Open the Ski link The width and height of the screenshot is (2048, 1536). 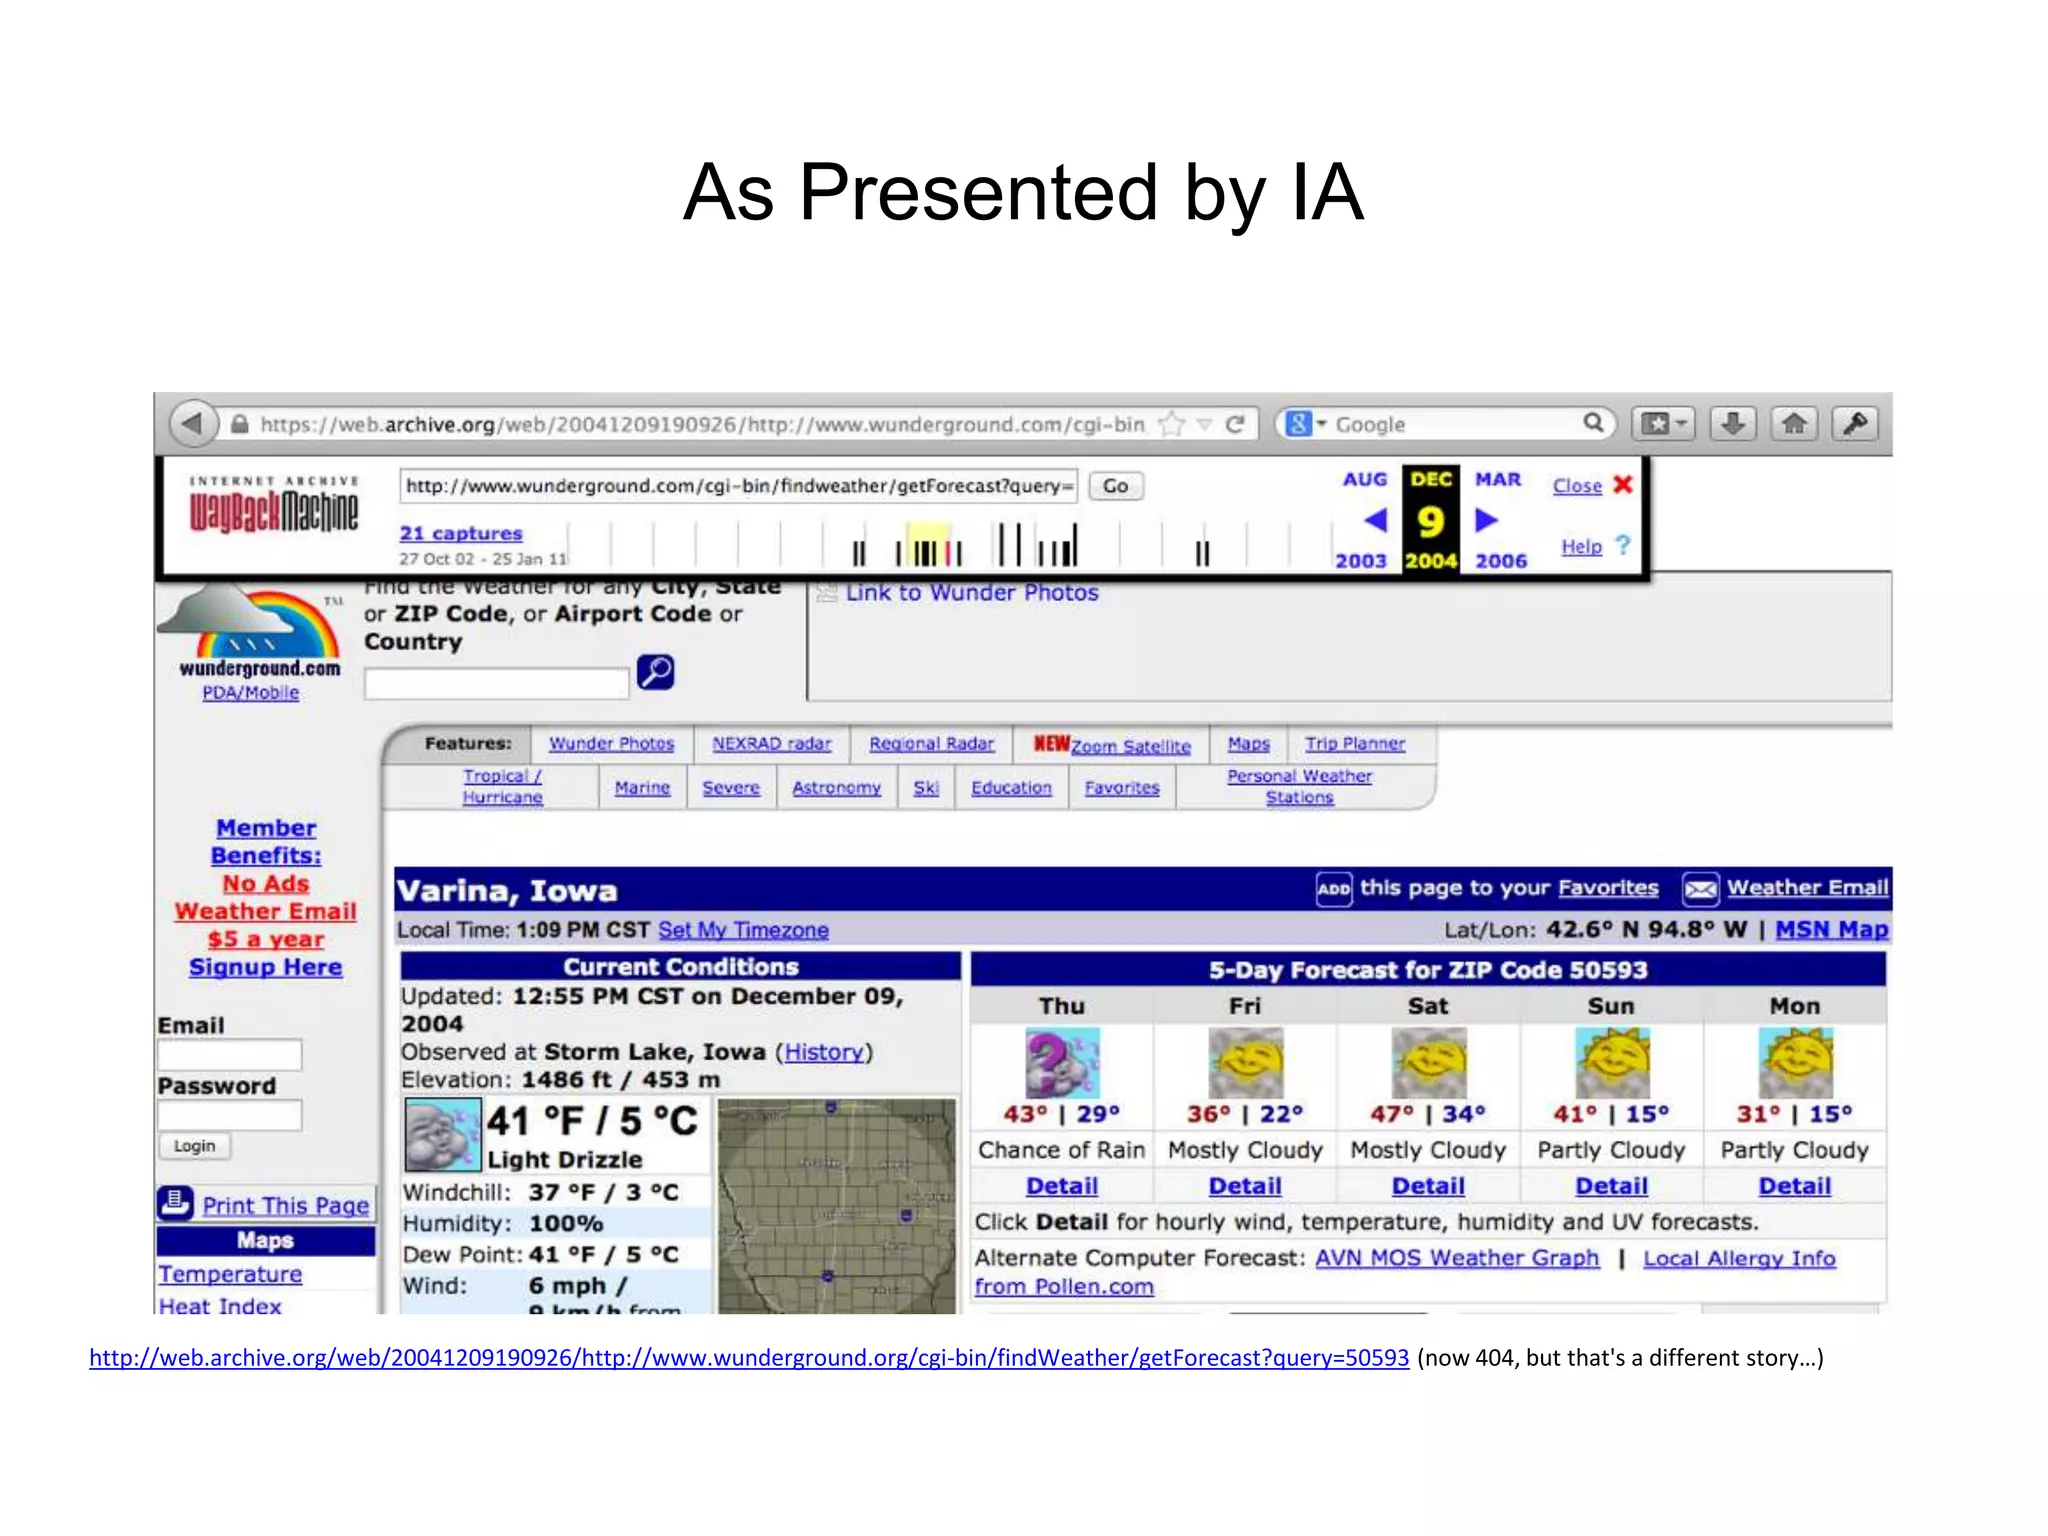tap(926, 788)
